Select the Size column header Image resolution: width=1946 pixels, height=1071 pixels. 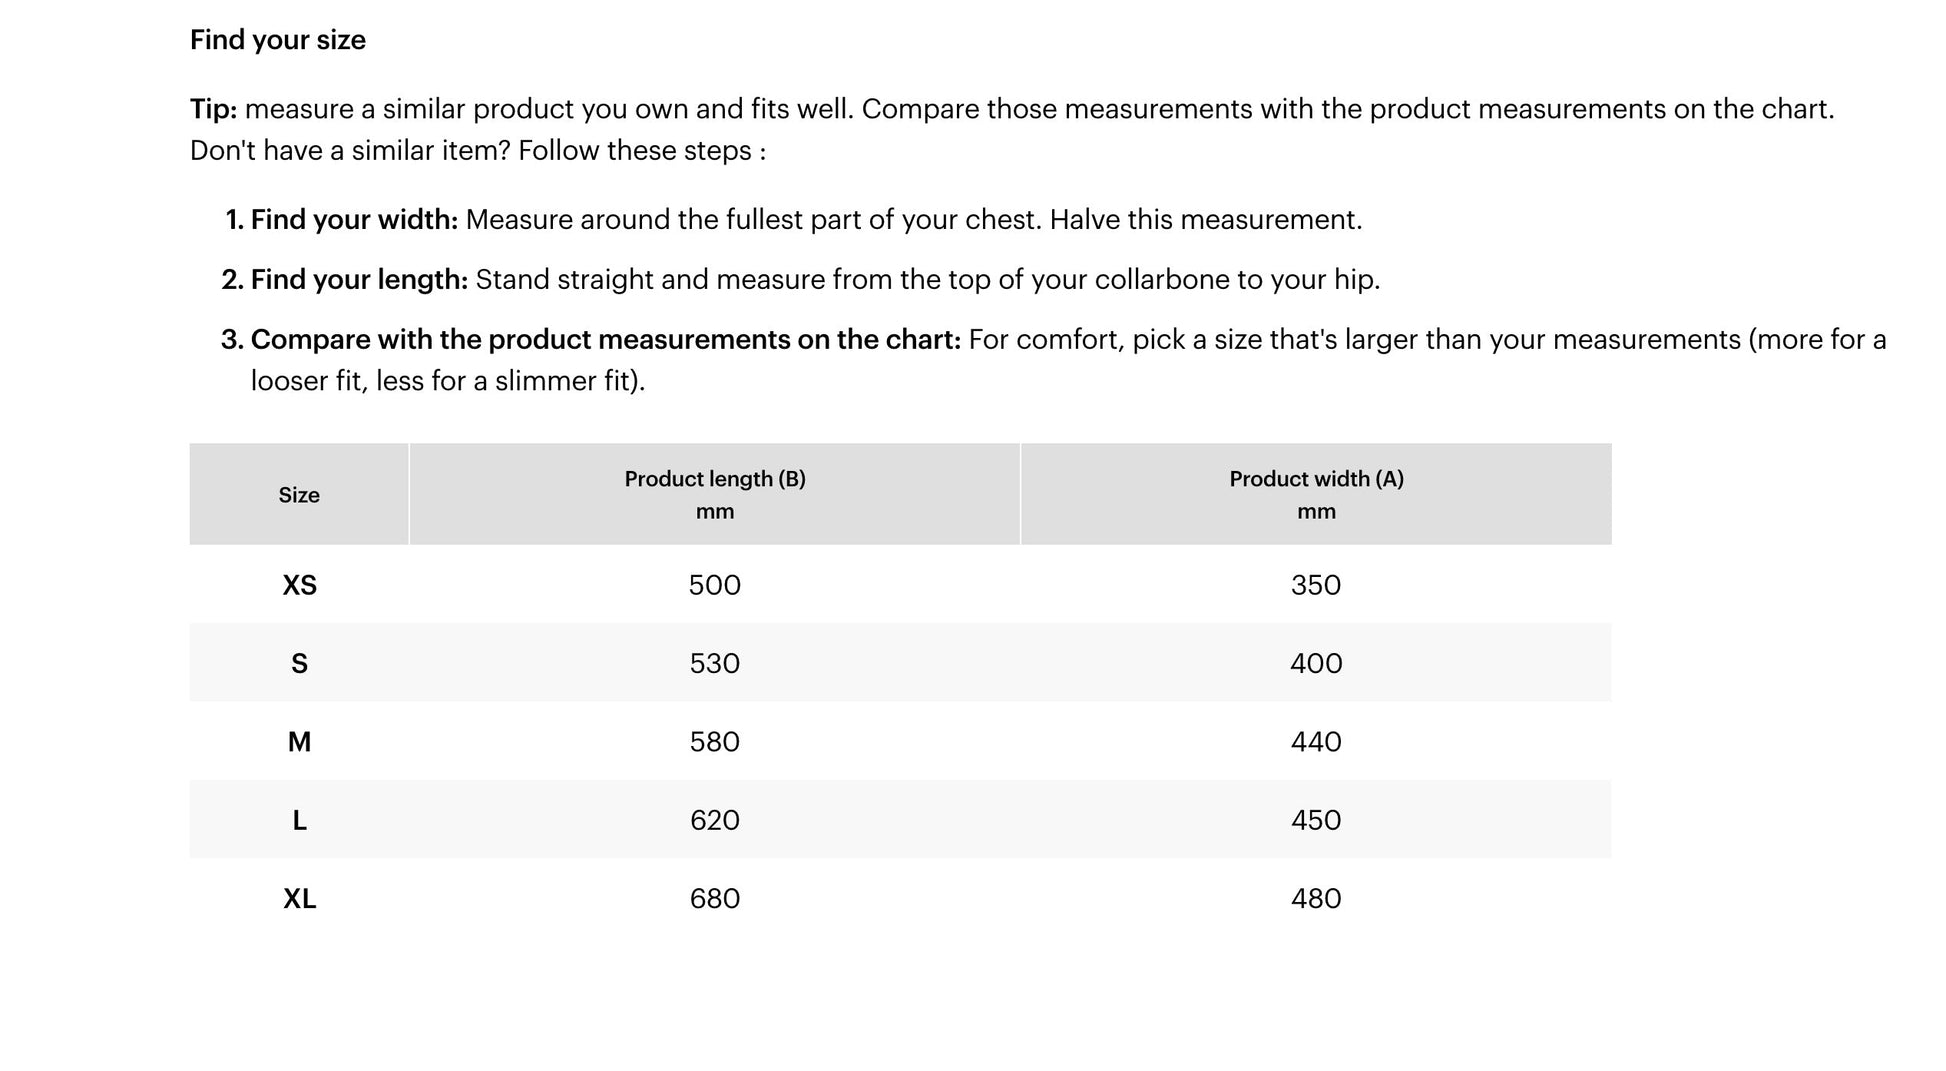coord(299,495)
